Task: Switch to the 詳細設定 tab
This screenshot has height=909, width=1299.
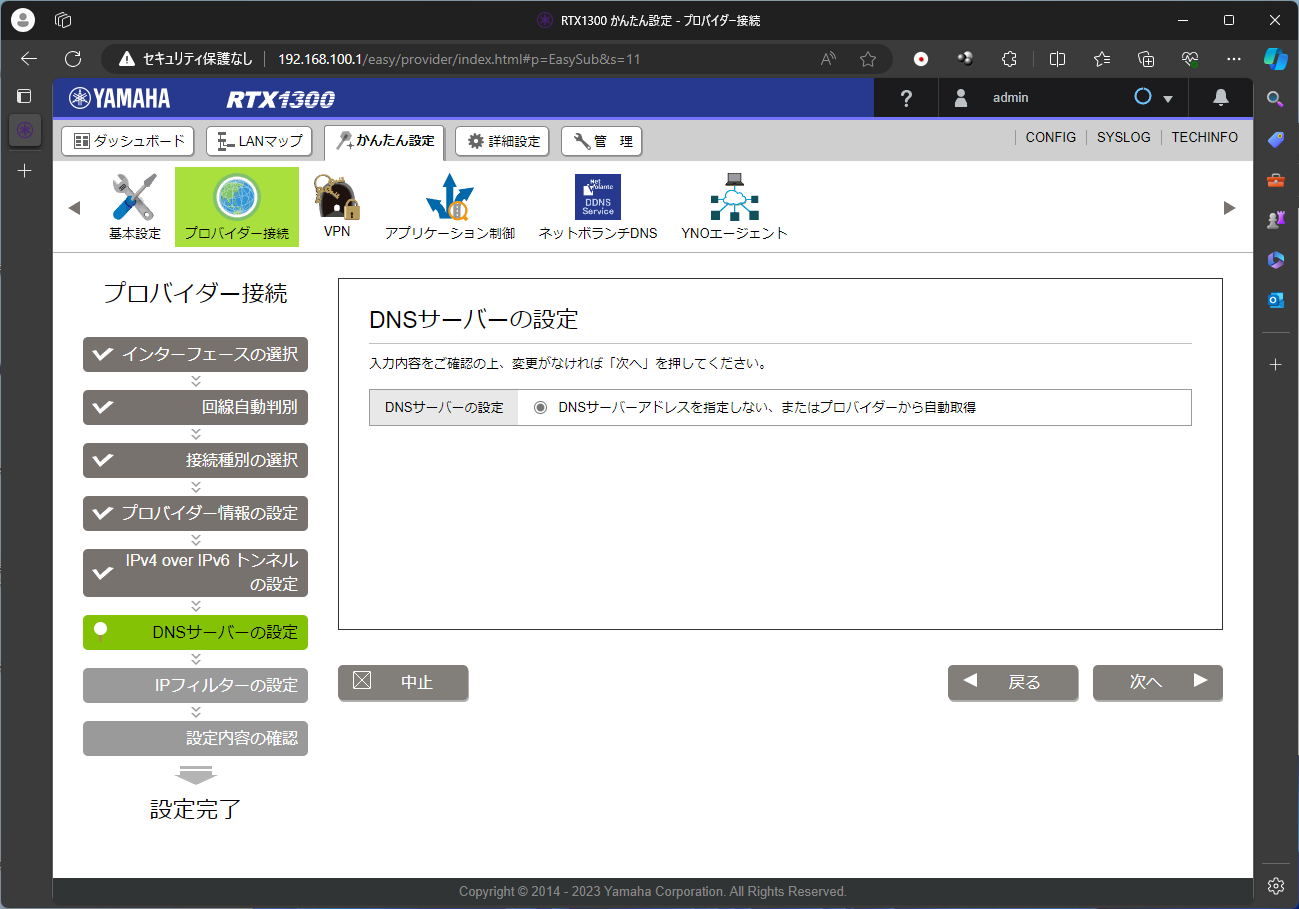Action: pos(504,141)
